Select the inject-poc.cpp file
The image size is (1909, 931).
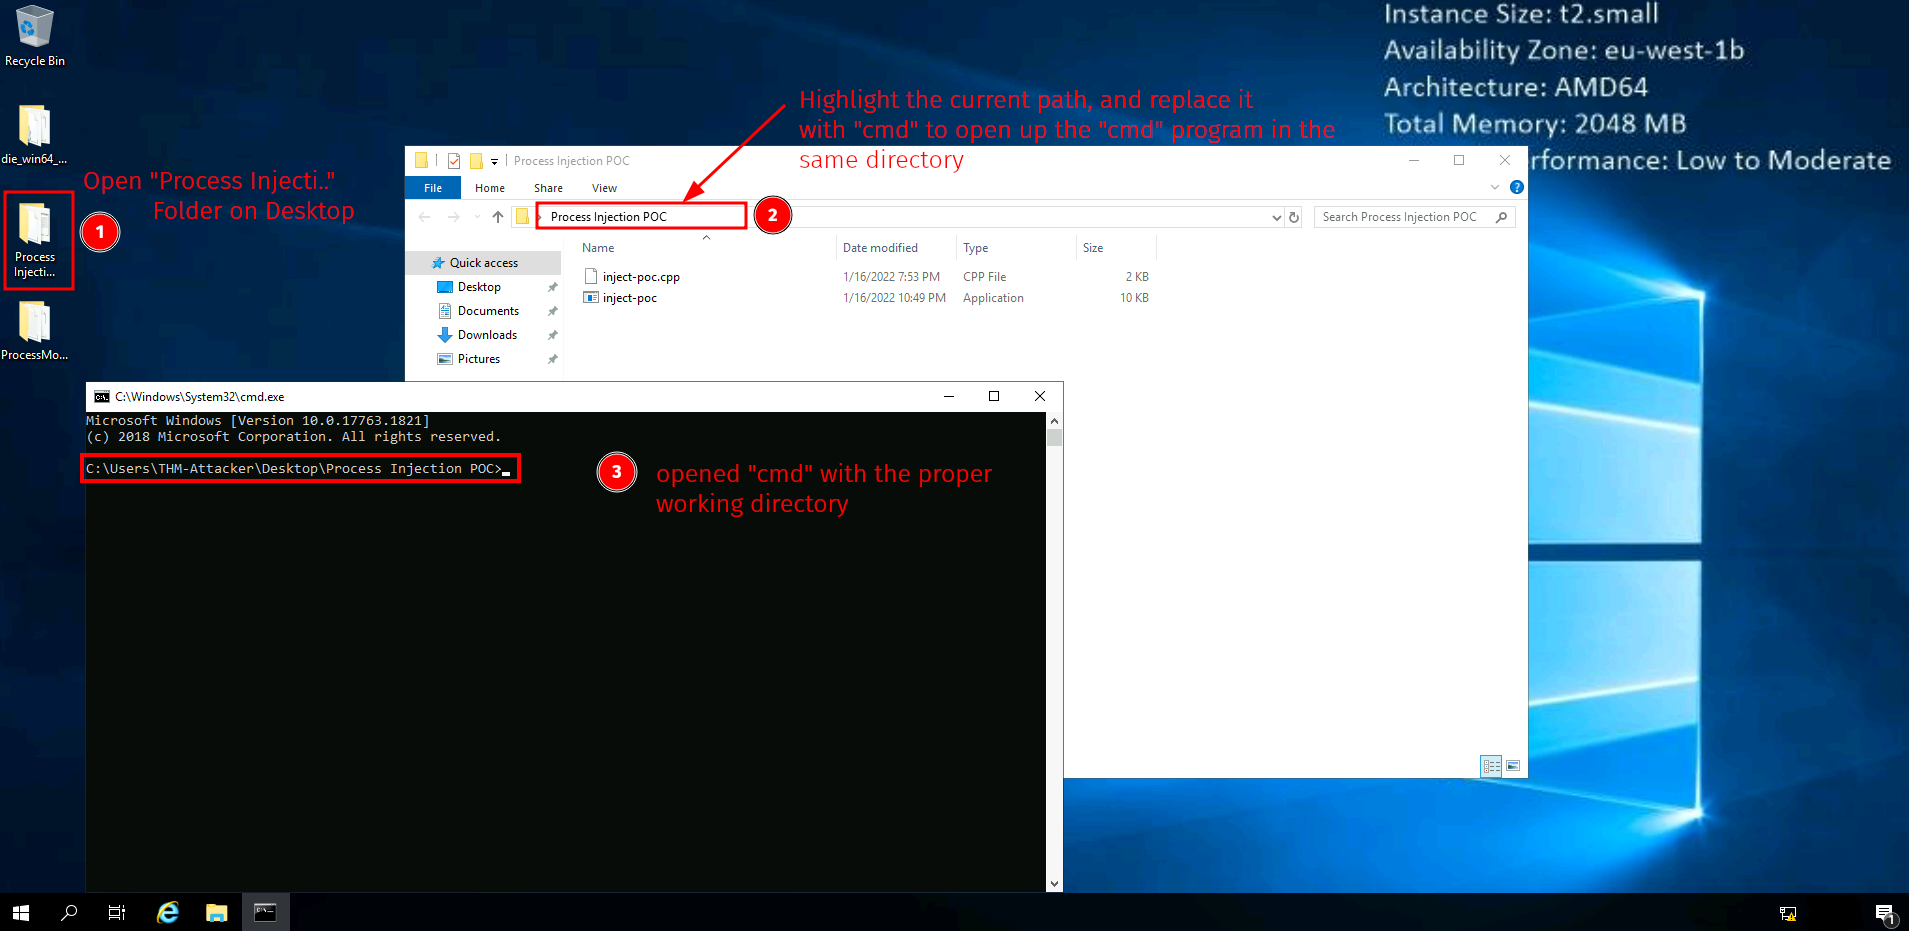tap(641, 277)
